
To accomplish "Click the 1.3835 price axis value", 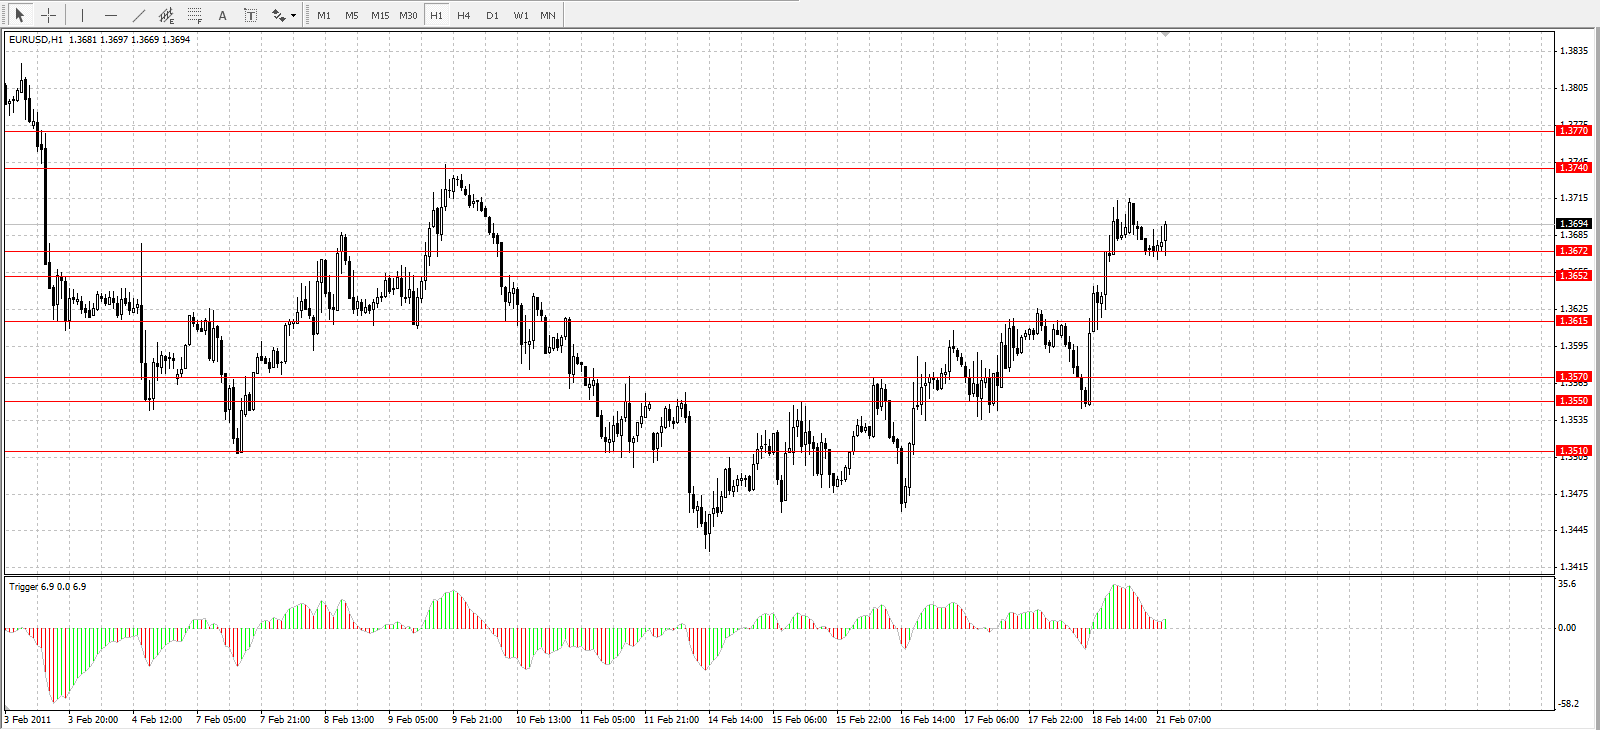I will (x=1574, y=51).
